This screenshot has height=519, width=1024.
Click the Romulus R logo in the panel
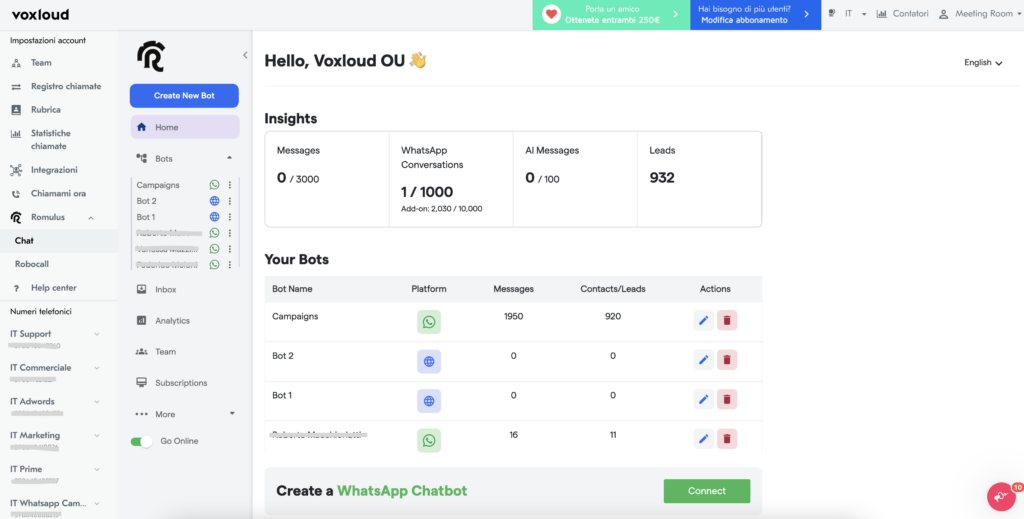click(x=150, y=56)
